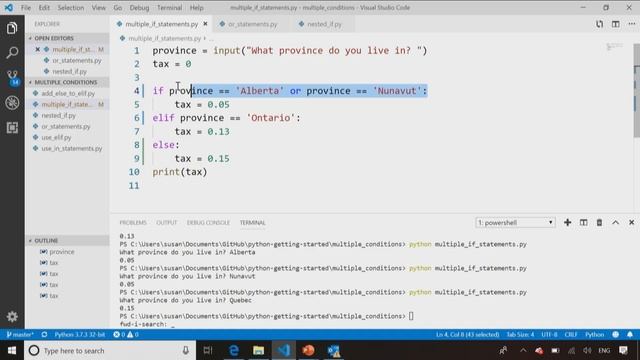Close the multiple_if_statements.py tab
Viewport: 640px width, 360px height.
[x=205, y=24]
